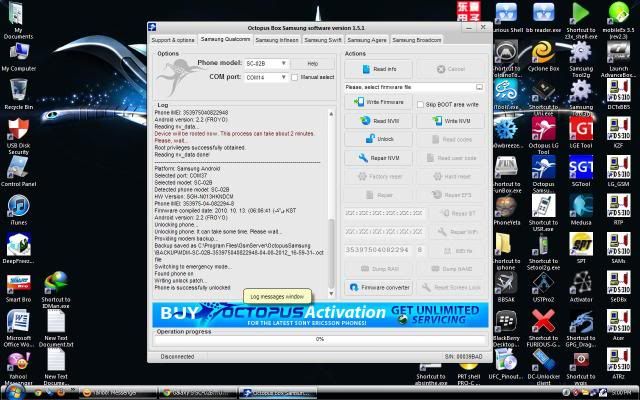Open bb reader.exe desktop icon
The width and height of the screenshot is (640, 400).
pyautogui.click(x=543, y=18)
